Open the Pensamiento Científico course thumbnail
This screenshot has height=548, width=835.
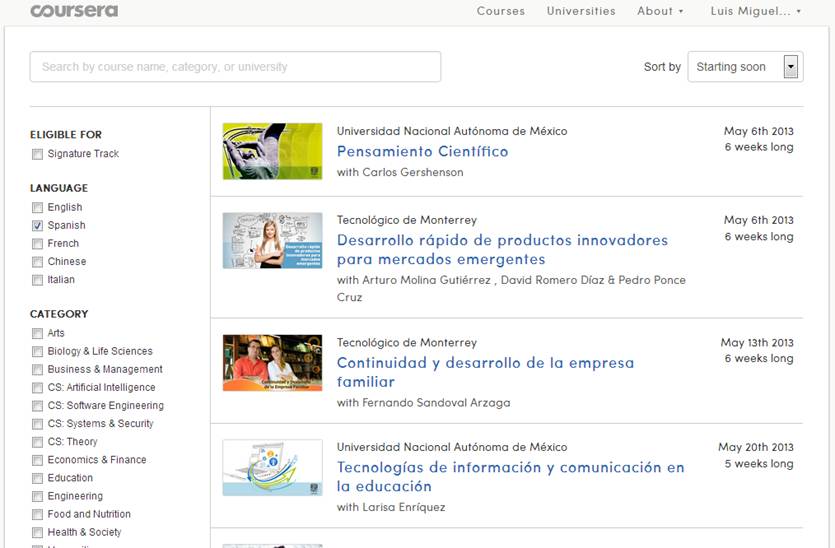click(272, 151)
